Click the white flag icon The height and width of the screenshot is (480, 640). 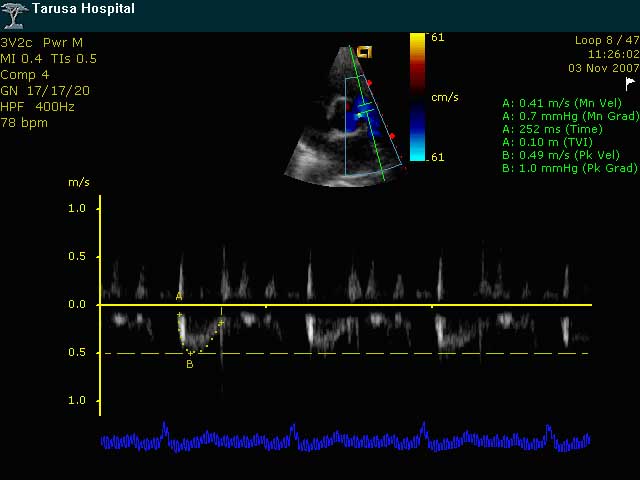tap(630, 84)
